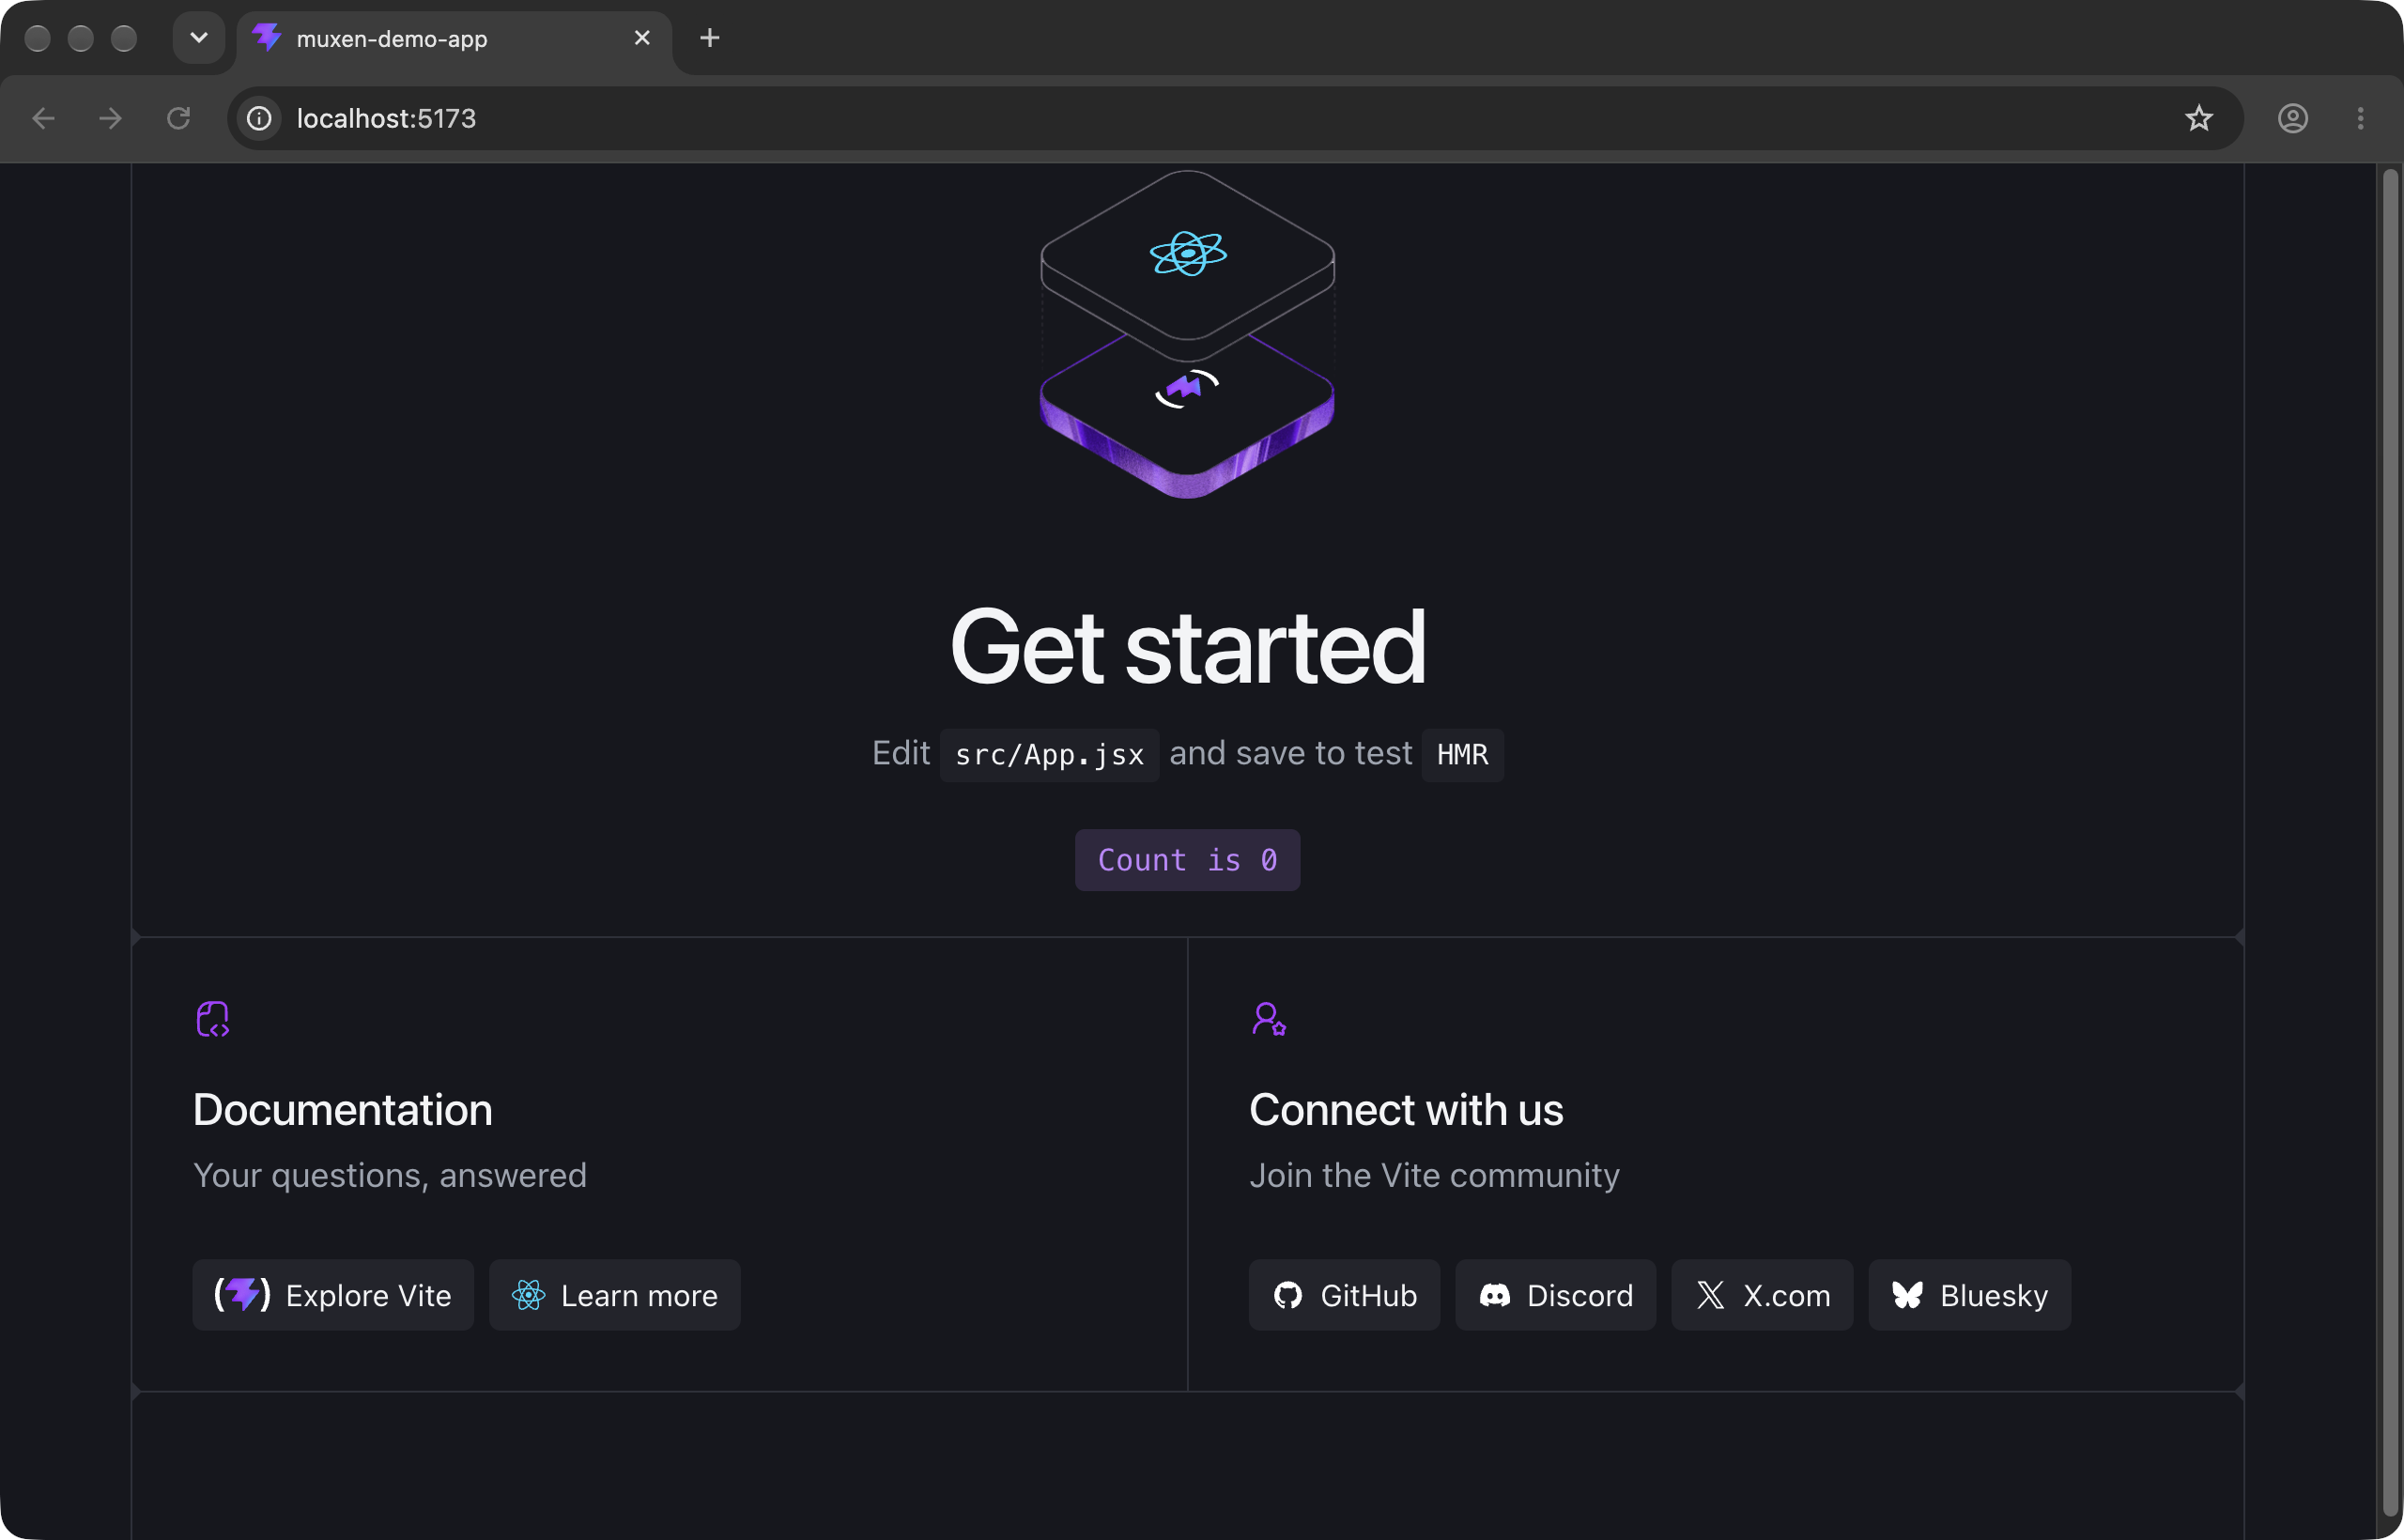Open the Chrome three-dot menu
The width and height of the screenshot is (2404, 1540).
pyautogui.click(x=2360, y=118)
